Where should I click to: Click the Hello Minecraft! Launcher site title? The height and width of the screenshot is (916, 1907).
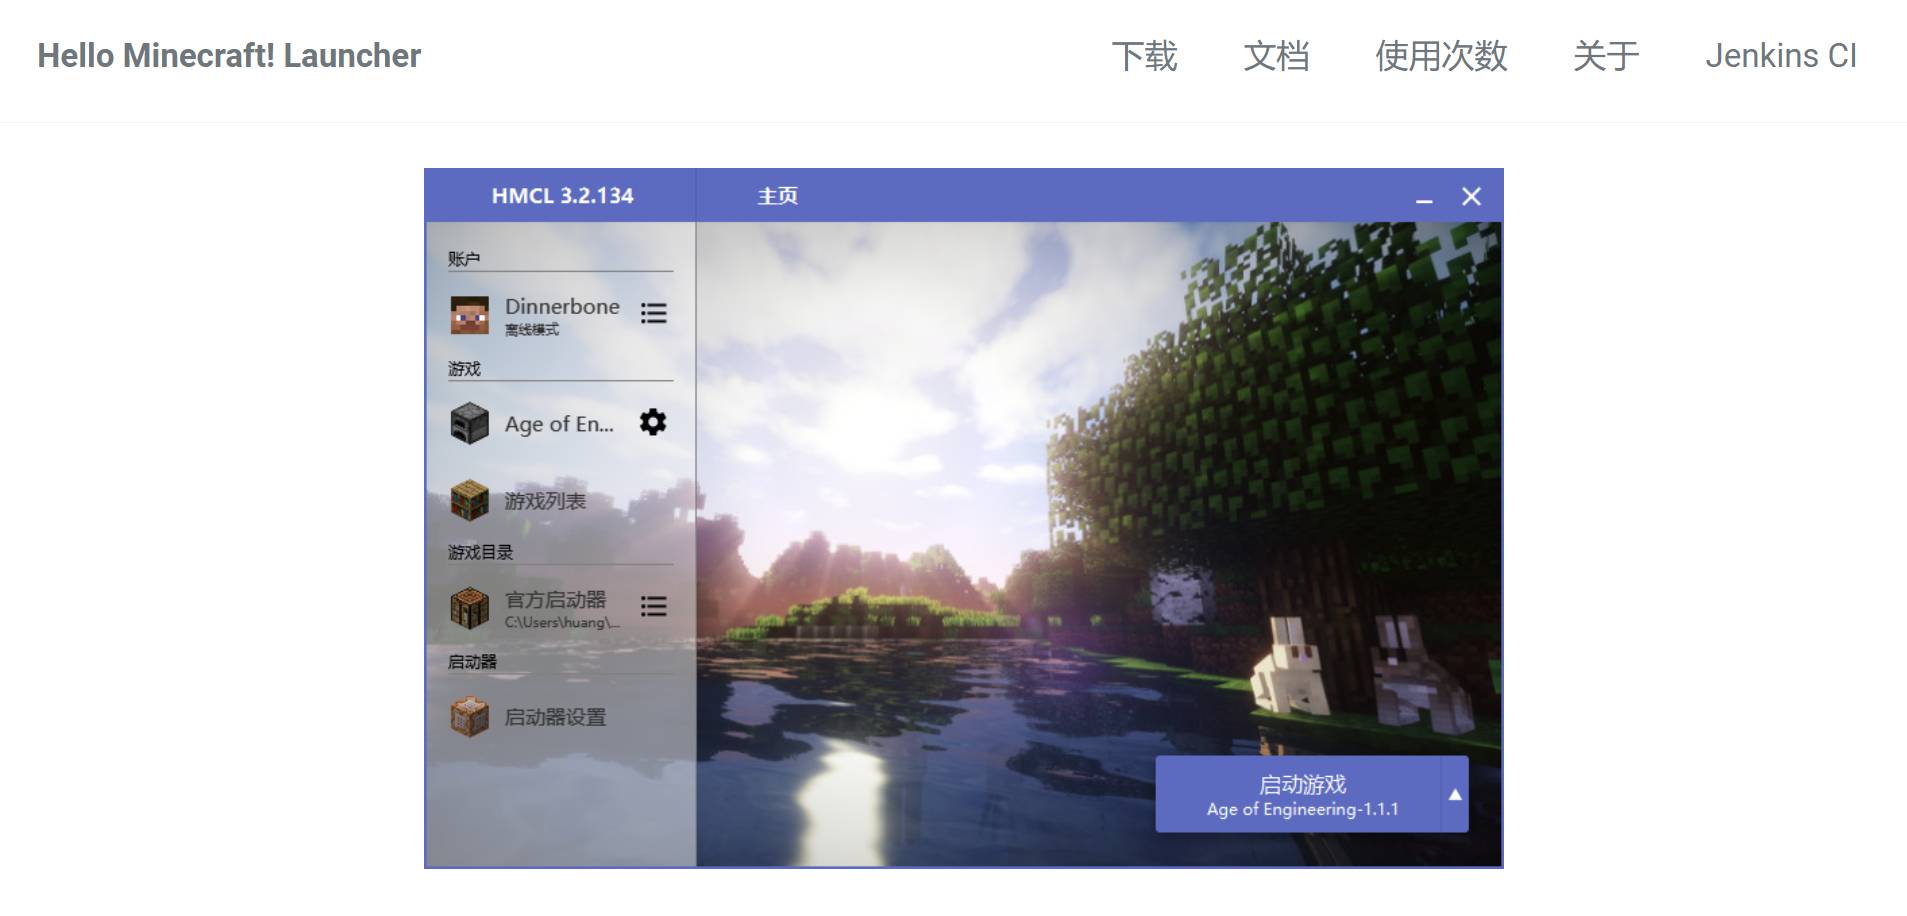tap(229, 56)
